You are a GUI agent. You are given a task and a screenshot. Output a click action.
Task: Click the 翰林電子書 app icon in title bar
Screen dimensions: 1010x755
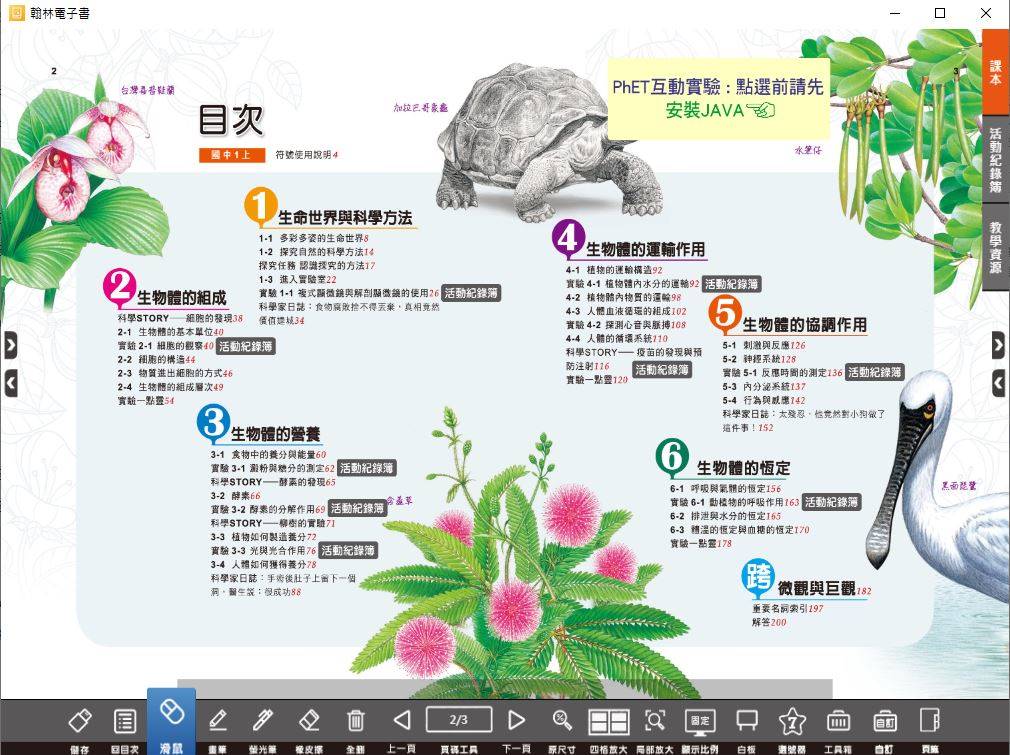pos(16,13)
